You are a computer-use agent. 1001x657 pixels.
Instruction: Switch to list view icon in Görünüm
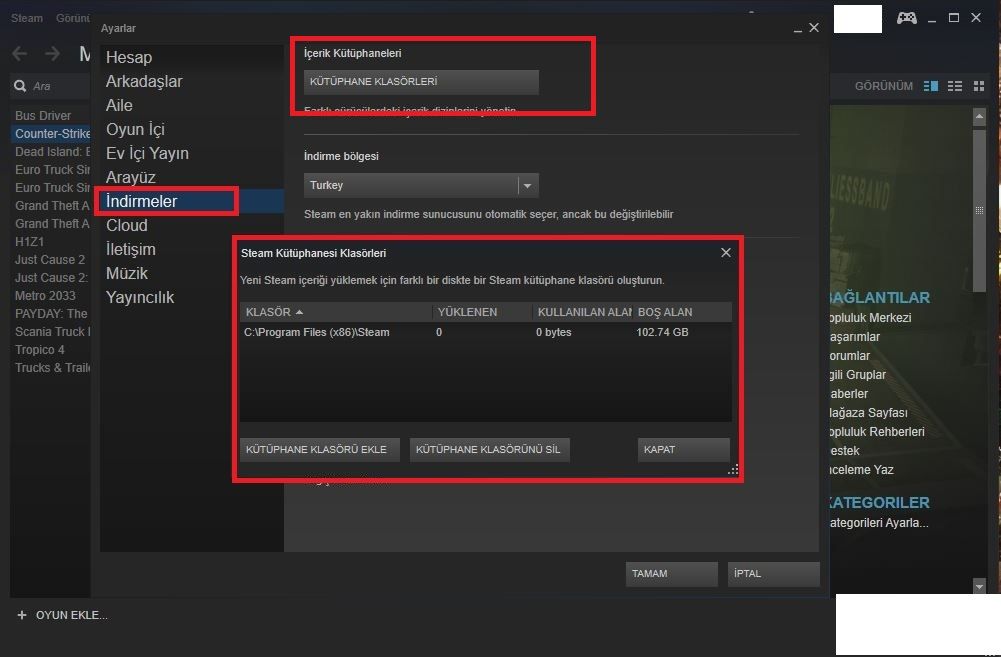(955, 86)
